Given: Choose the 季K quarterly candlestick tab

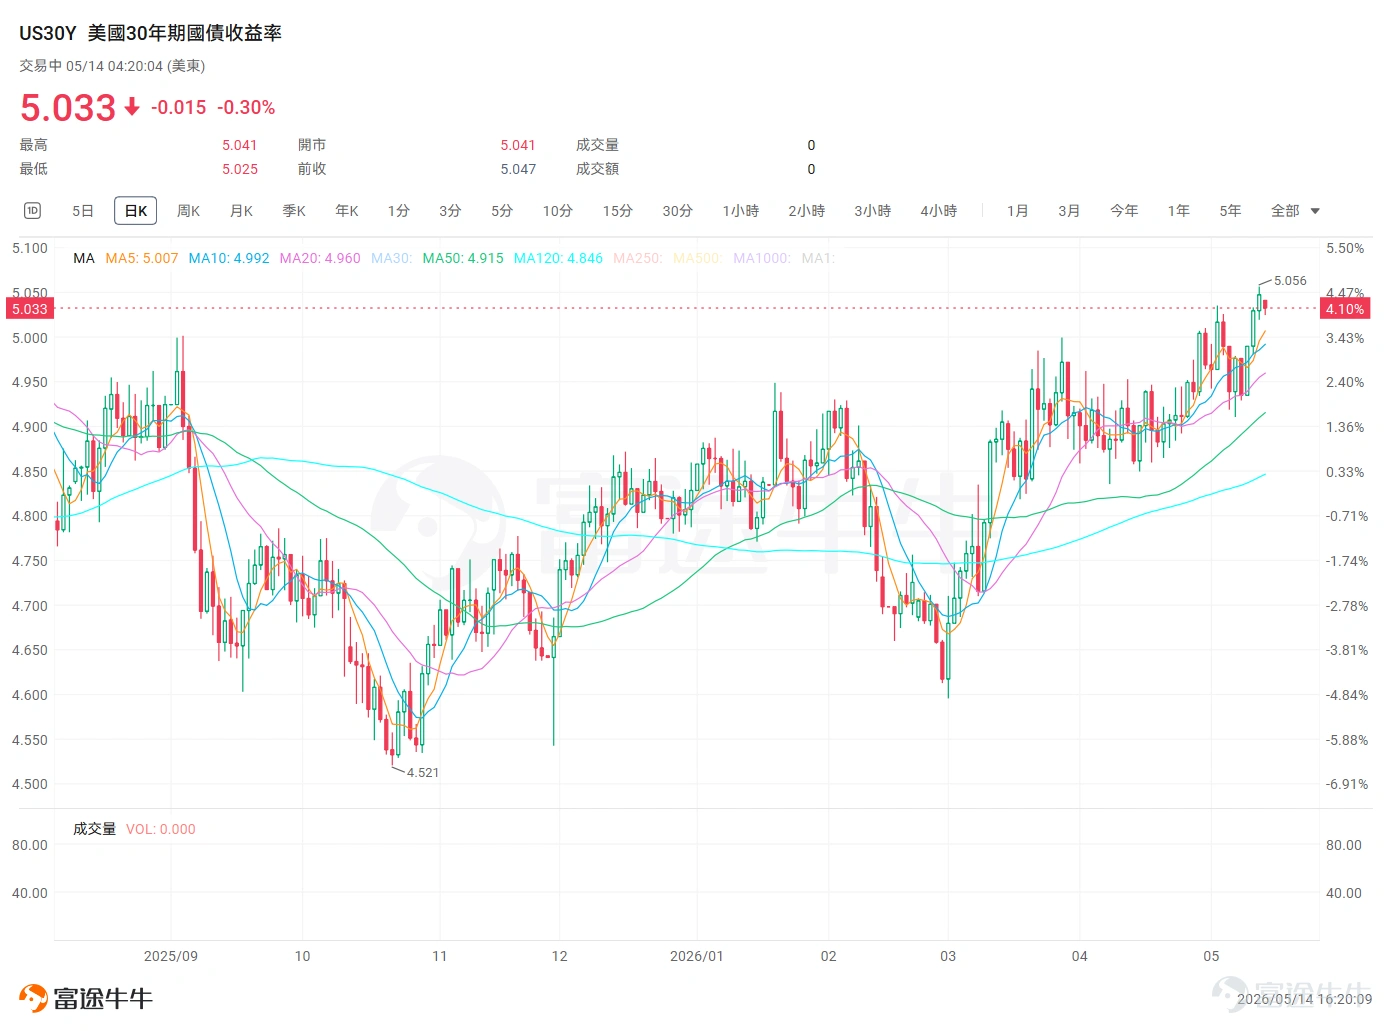Looking at the screenshot, I should pyautogui.click(x=294, y=211).
